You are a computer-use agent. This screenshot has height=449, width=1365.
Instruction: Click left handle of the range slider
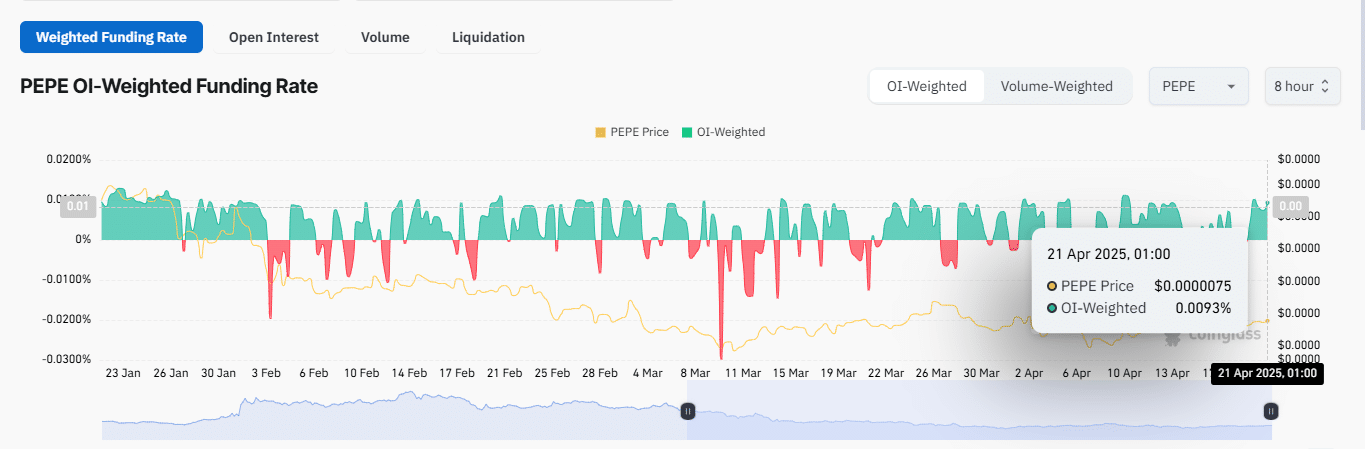pos(687,410)
